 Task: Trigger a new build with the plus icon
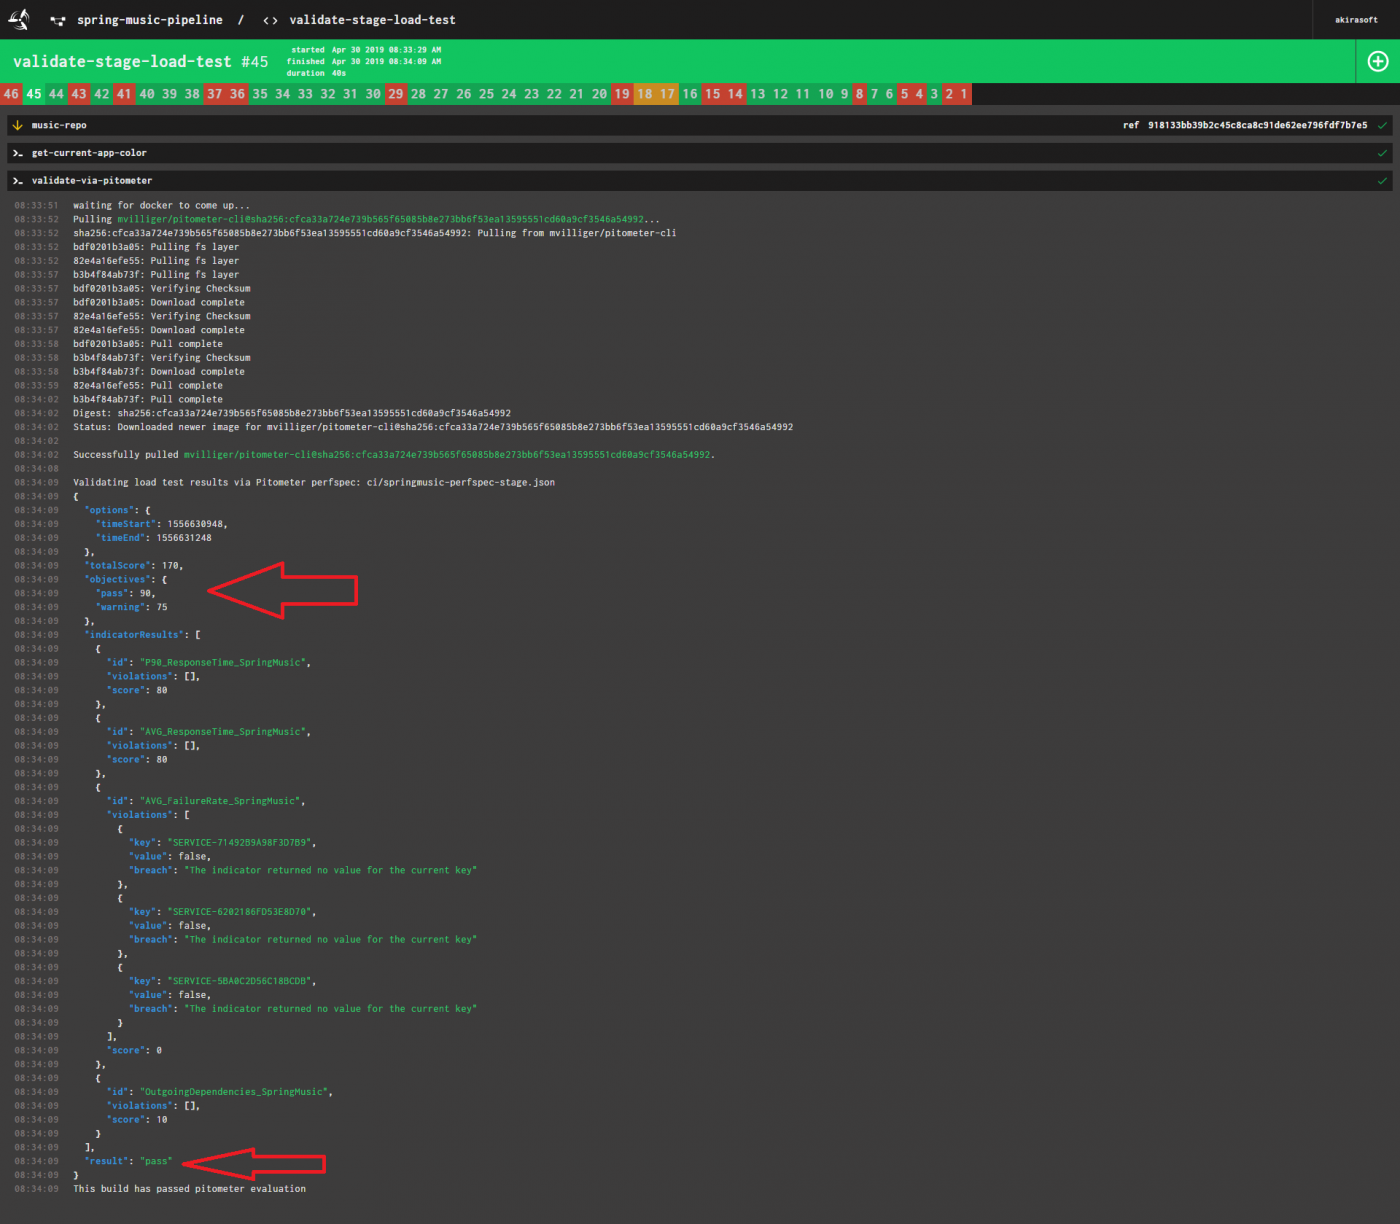(x=1377, y=61)
